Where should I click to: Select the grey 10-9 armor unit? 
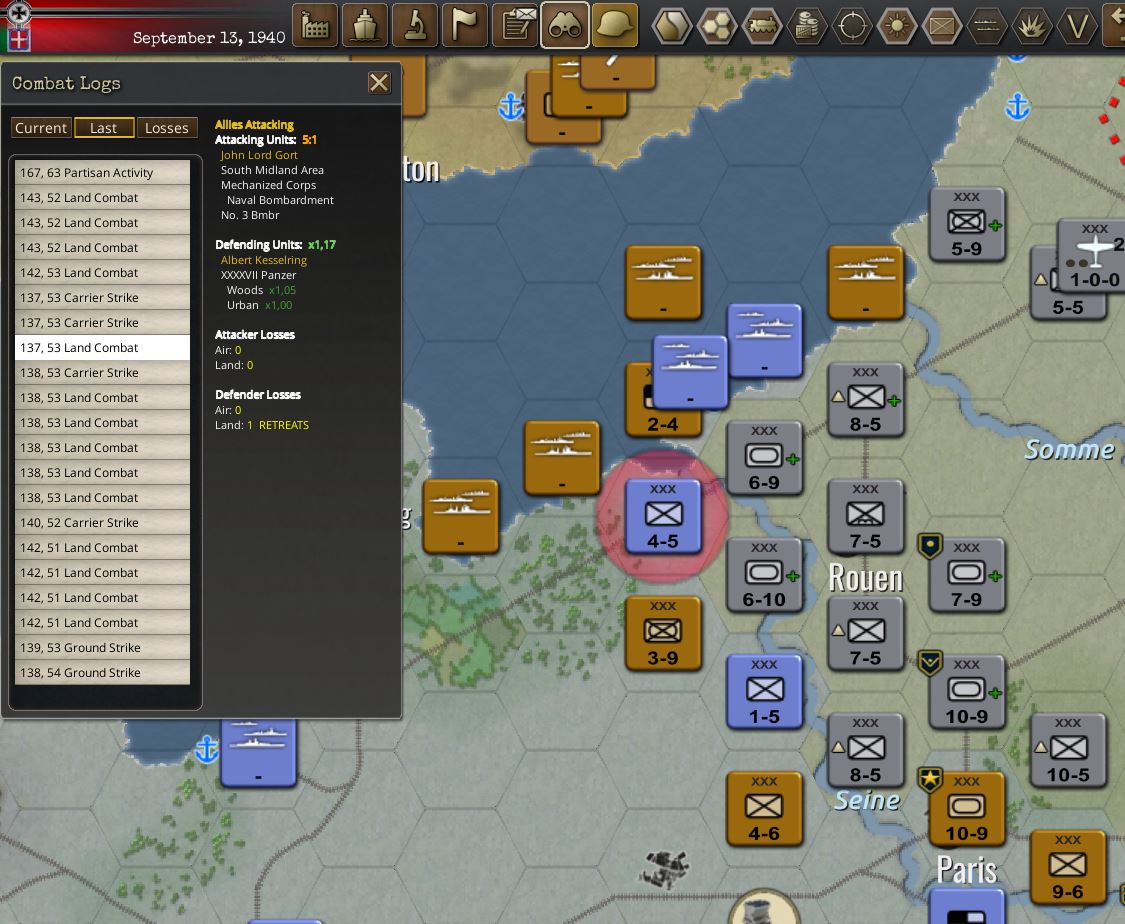[966, 692]
